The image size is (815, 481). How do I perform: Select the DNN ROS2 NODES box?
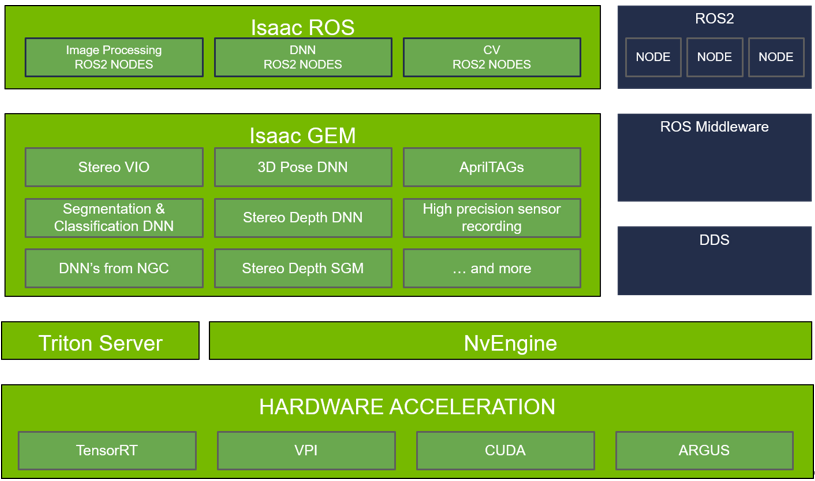coord(303,57)
